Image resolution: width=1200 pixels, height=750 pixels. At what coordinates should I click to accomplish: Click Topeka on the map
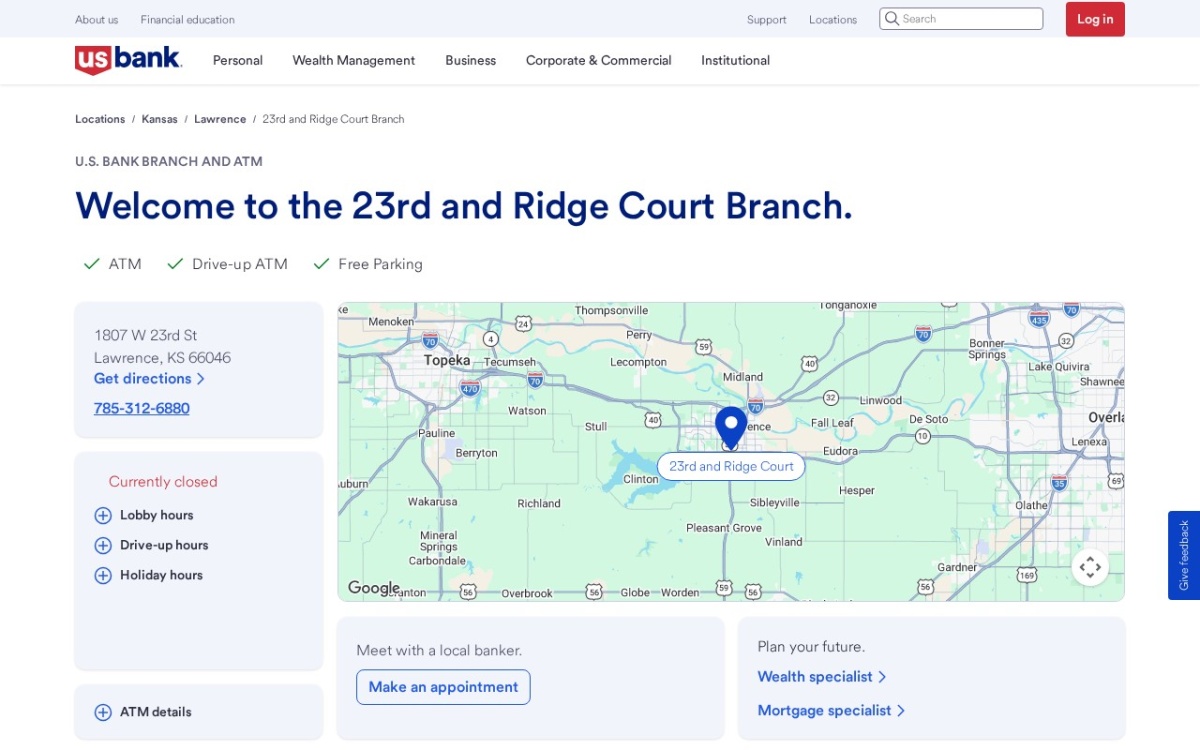447,360
